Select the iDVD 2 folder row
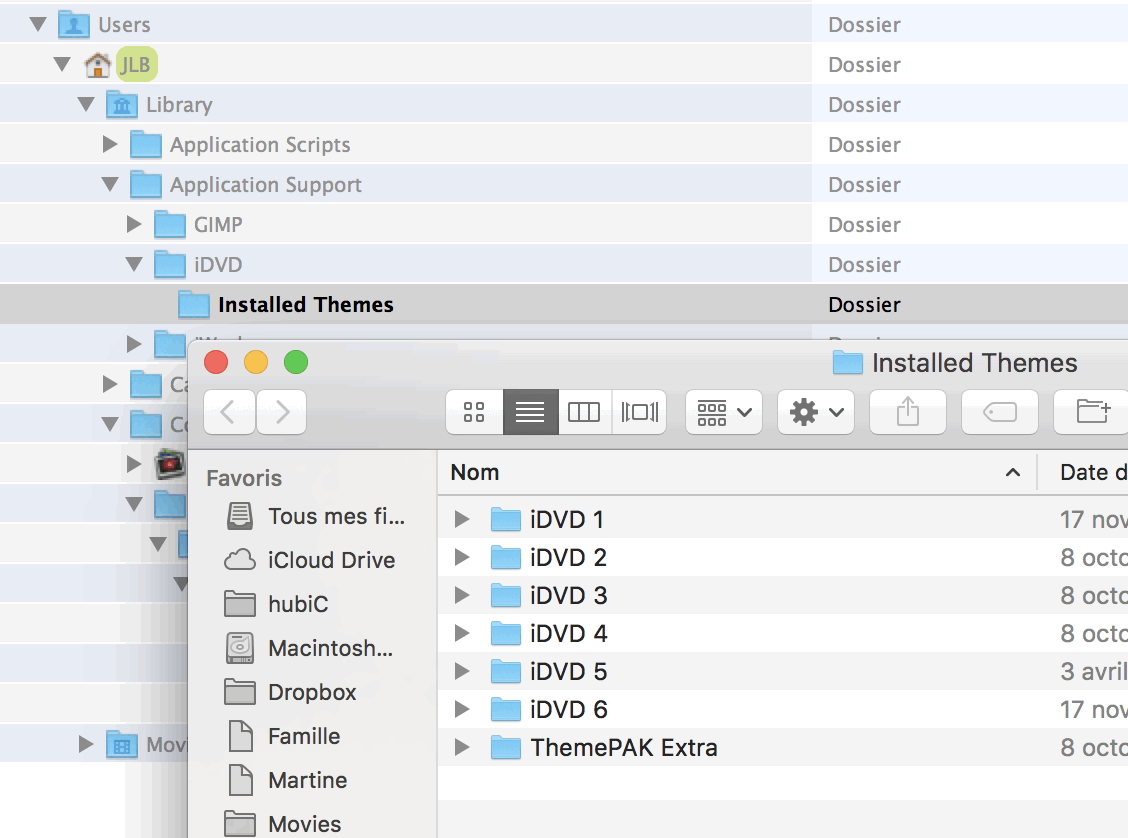This screenshot has height=838, width=1128. click(783, 557)
